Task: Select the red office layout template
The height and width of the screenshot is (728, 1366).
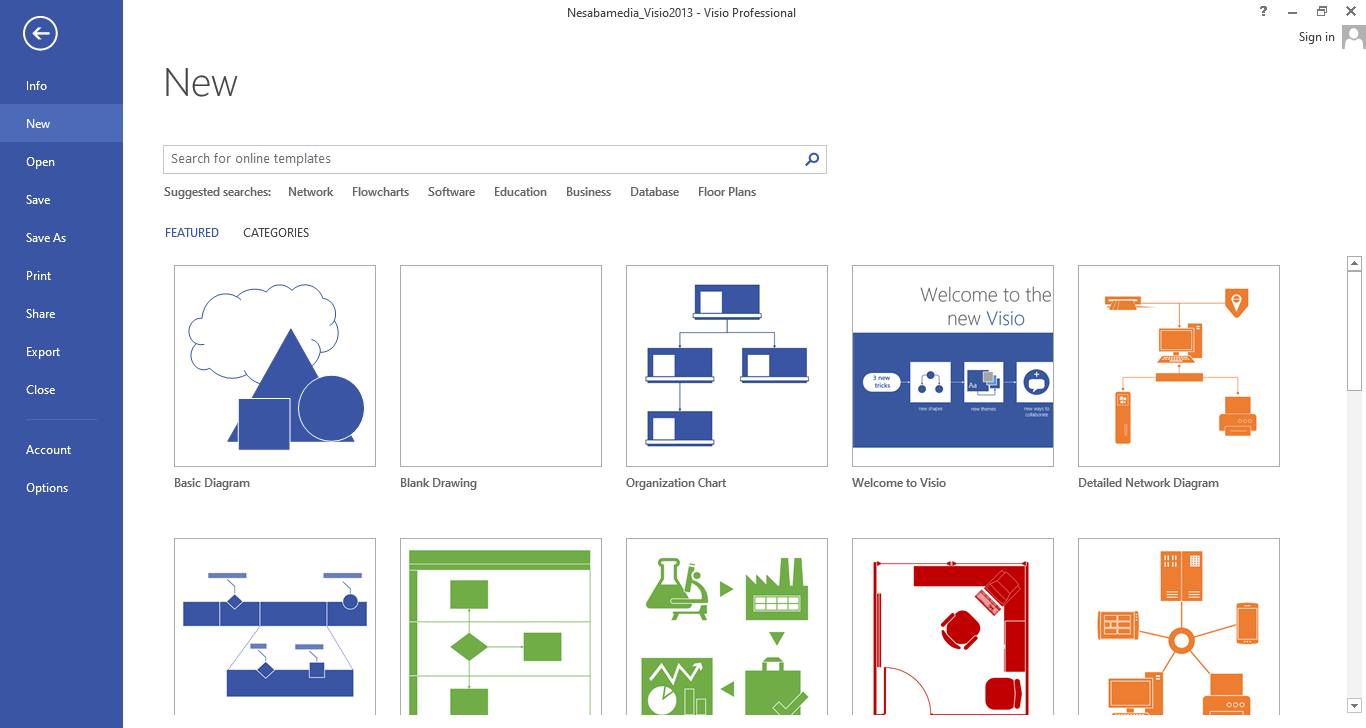Action: 953,630
